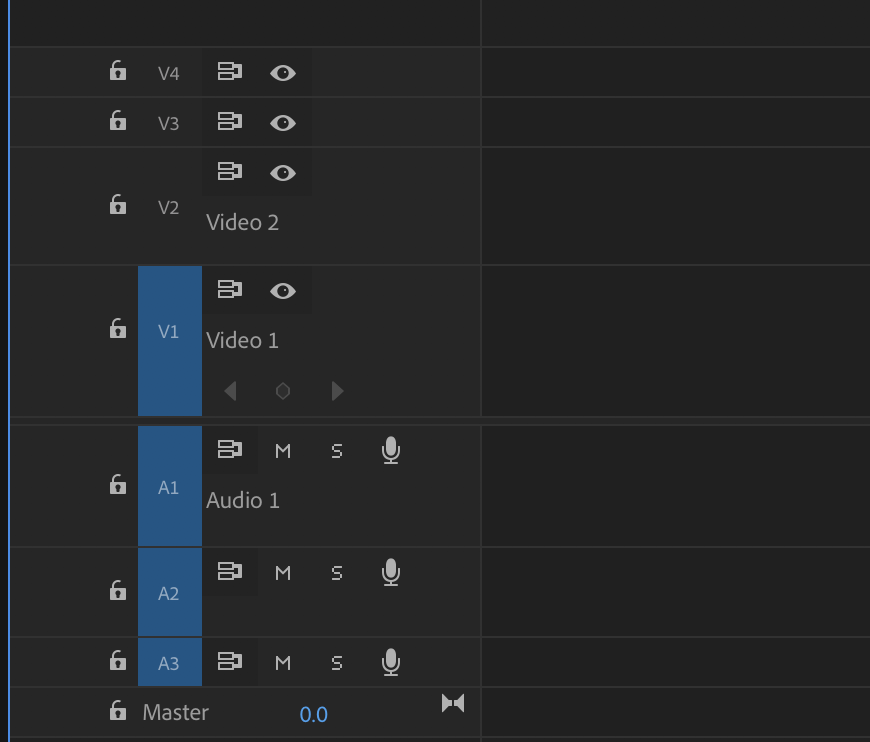This screenshot has width=870, height=742.
Task: Mute track A3
Action: (x=283, y=663)
